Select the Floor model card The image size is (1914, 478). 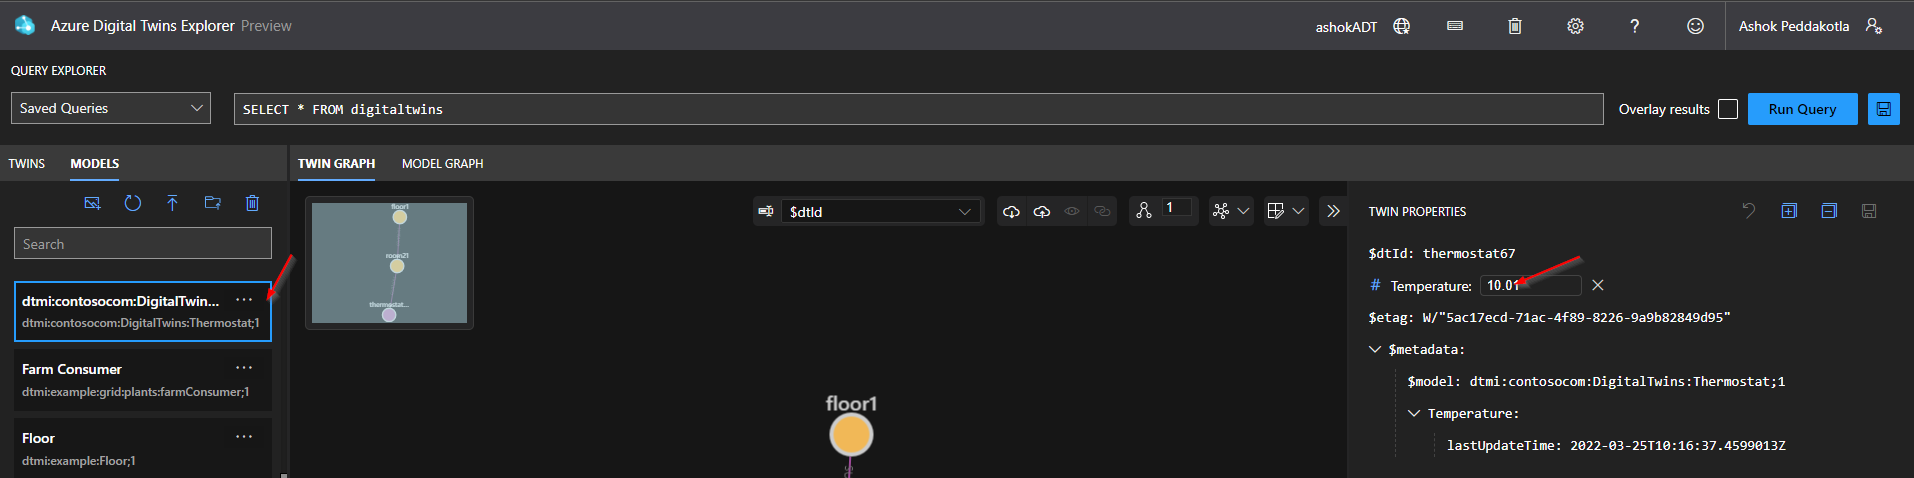[x=143, y=449]
